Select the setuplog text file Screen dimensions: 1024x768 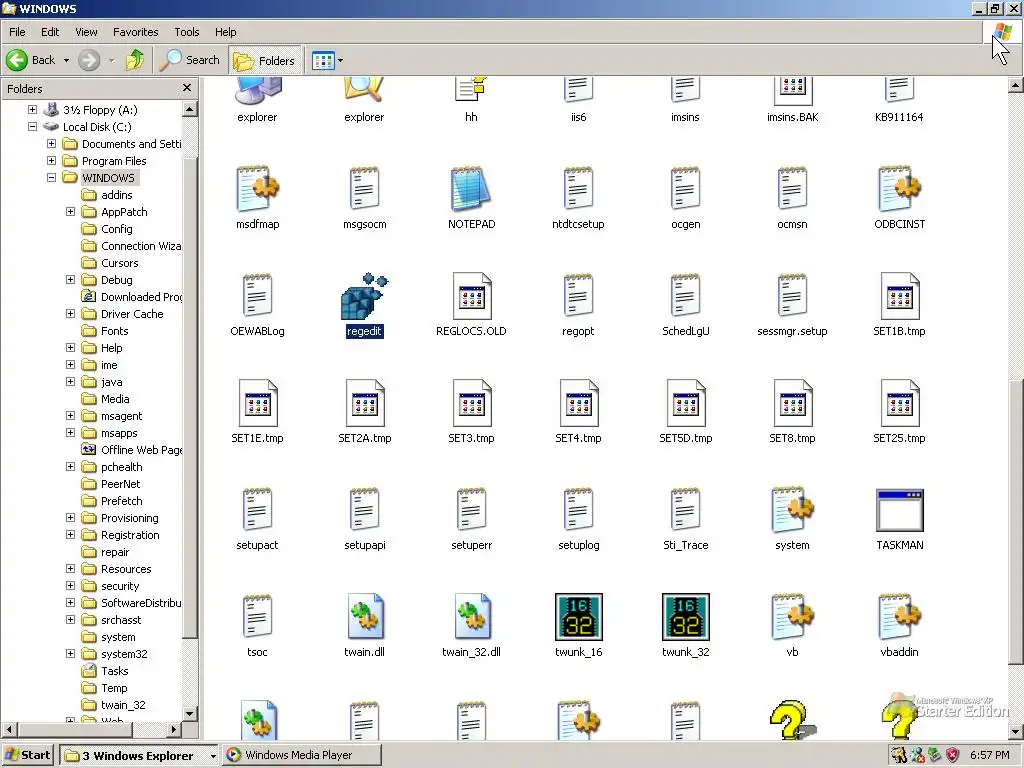pyautogui.click(x=579, y=510)
